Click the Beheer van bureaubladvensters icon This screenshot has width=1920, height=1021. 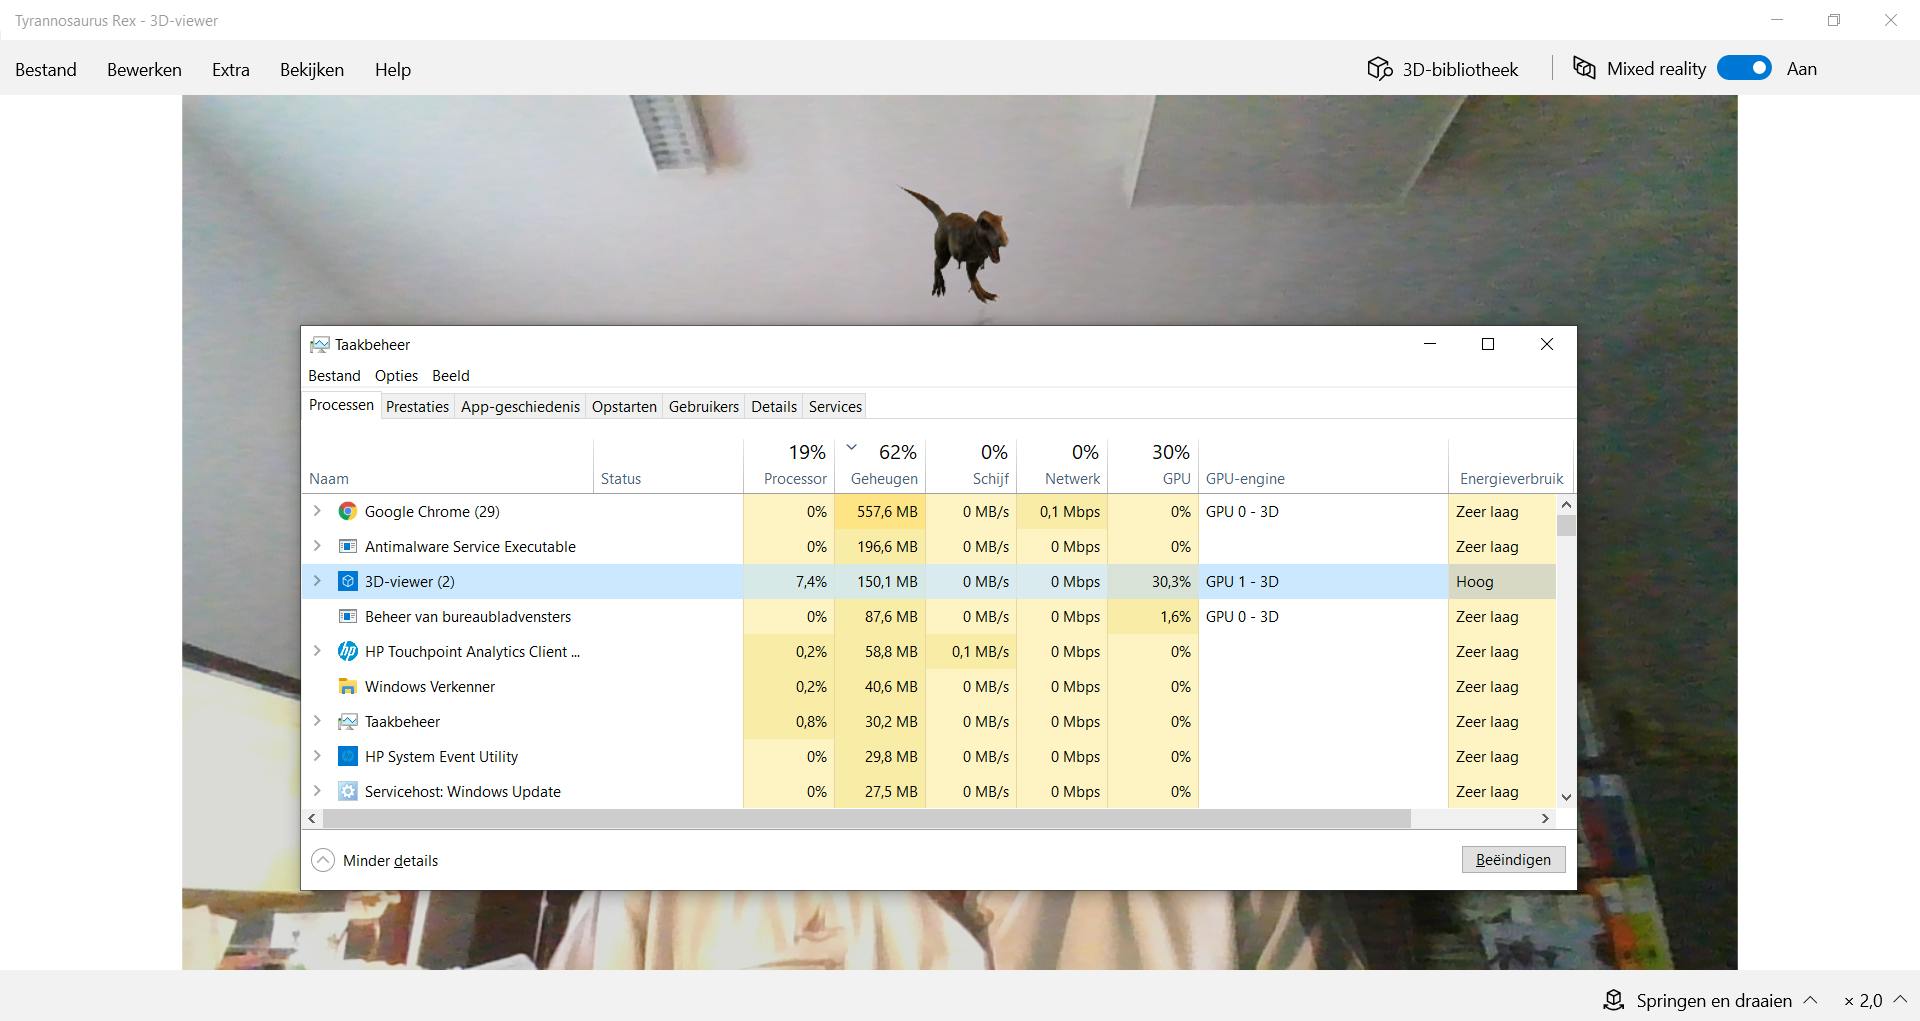point(347,616)
